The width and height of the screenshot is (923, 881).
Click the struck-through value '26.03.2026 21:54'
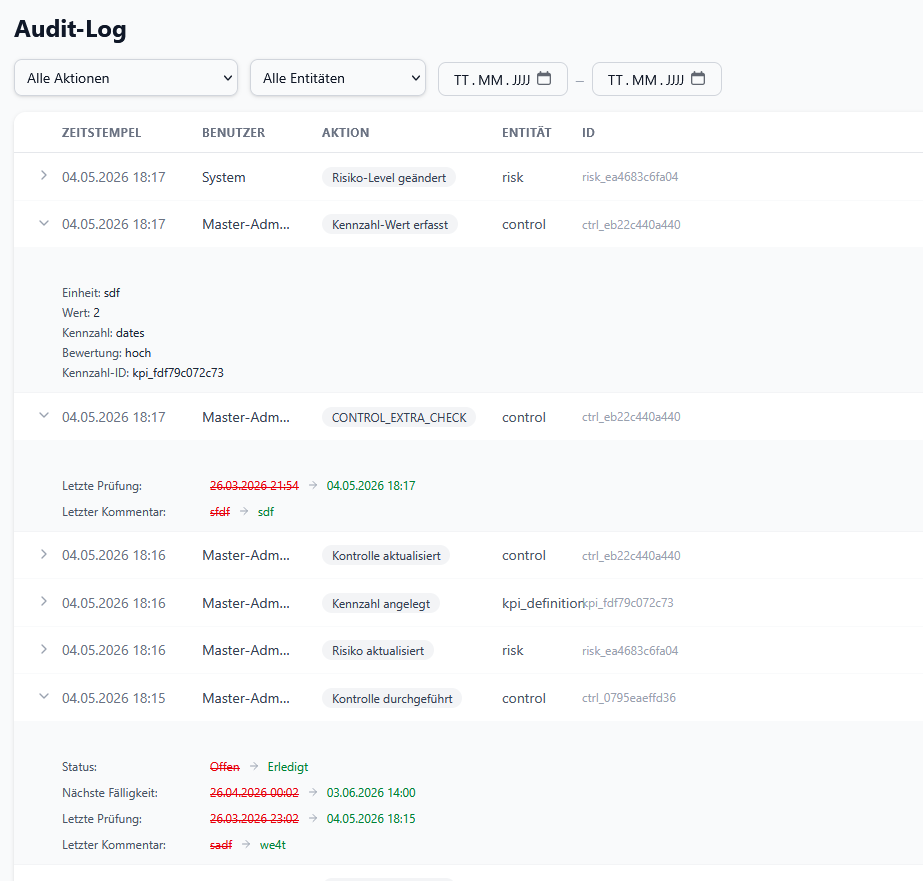[x=254, y=486]
